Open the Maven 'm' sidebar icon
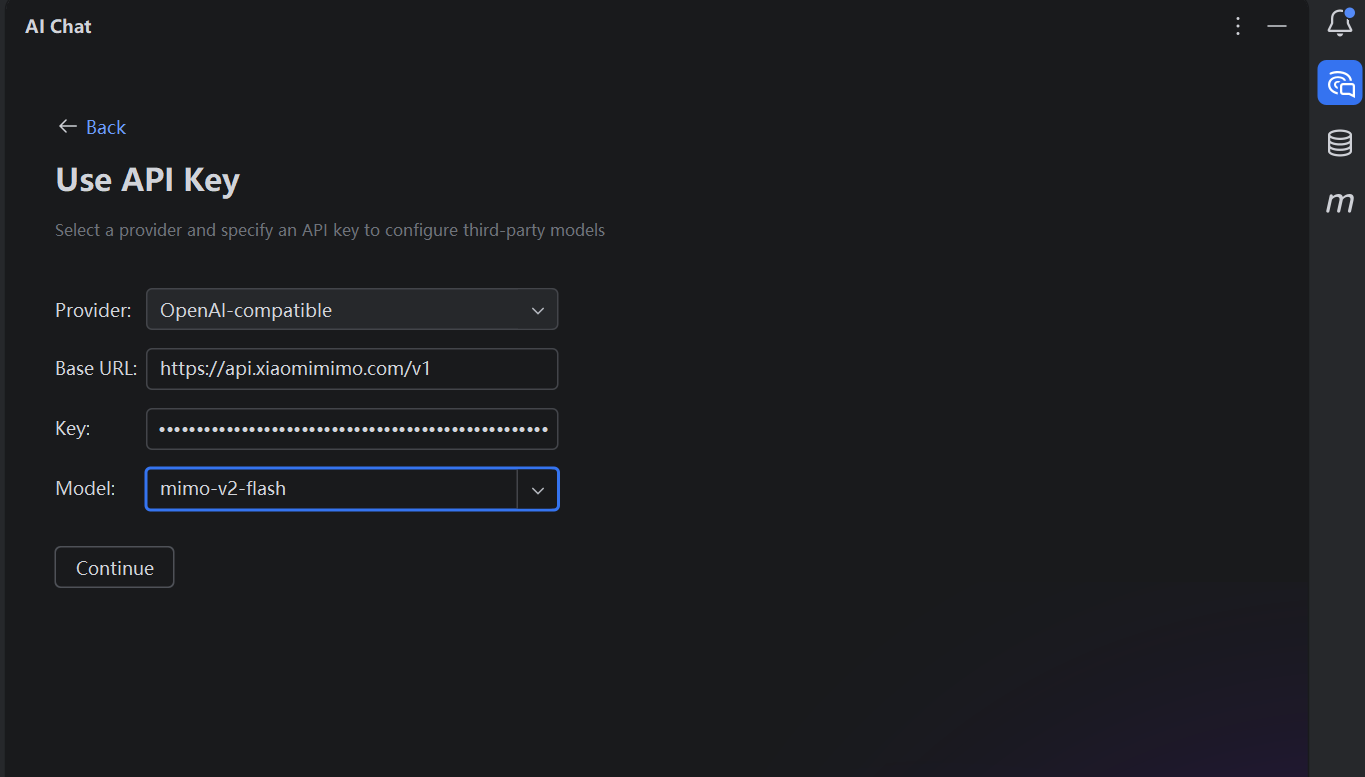 [1340, 202]
